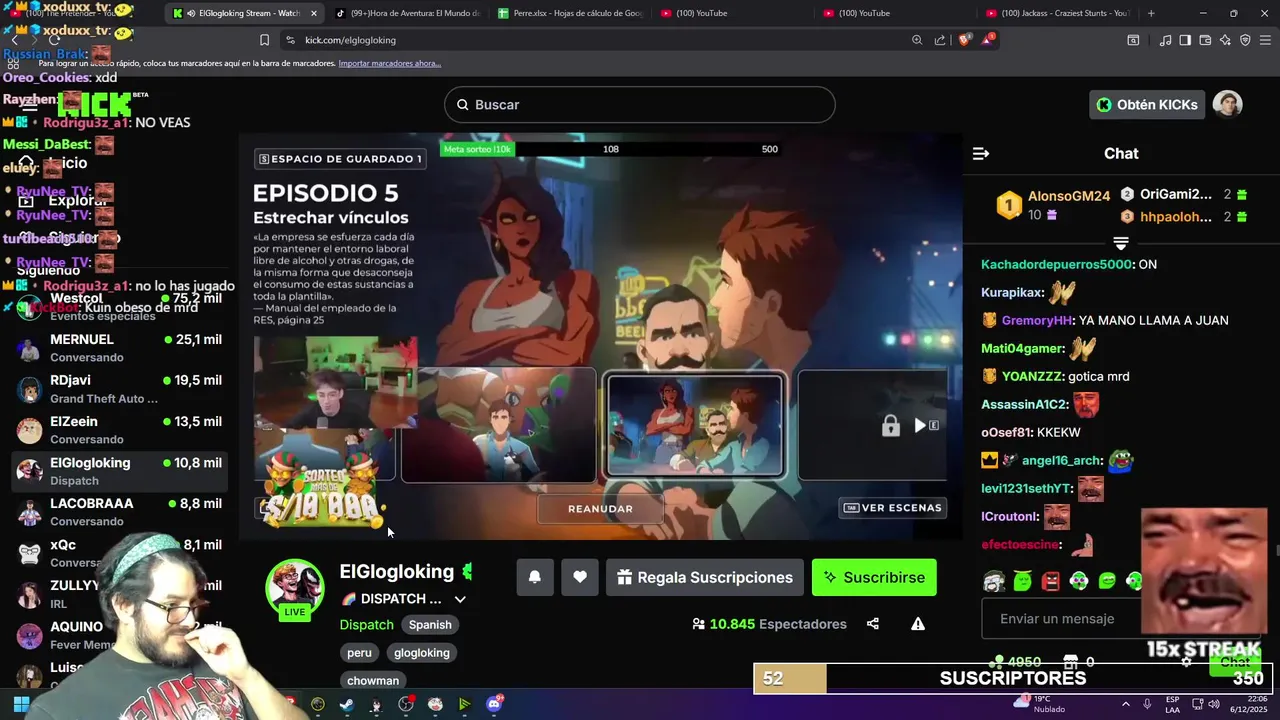Click the report warning triangle icon

tap(918, 624)
